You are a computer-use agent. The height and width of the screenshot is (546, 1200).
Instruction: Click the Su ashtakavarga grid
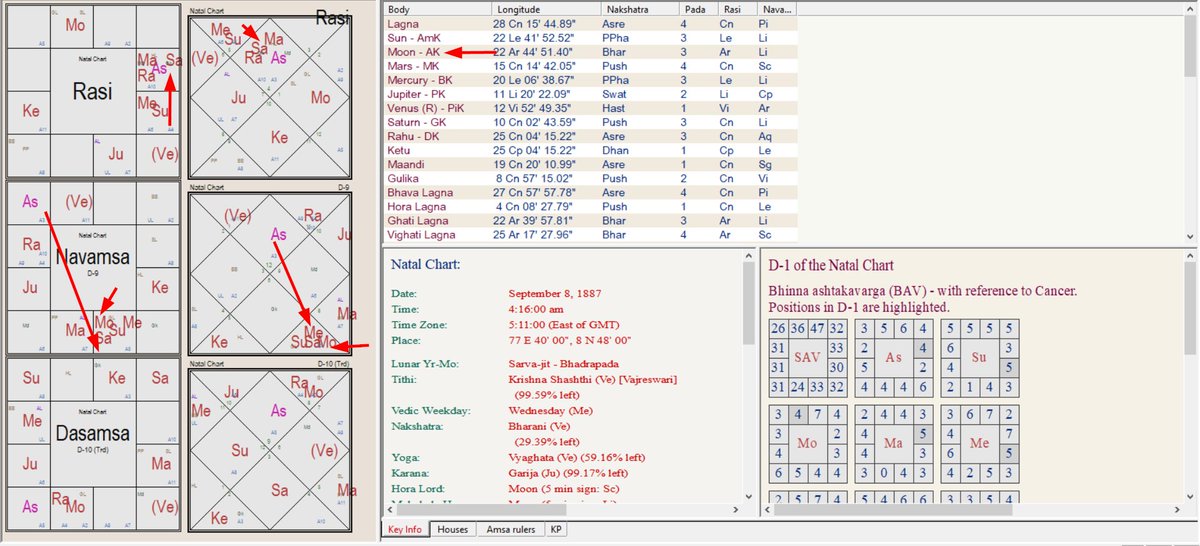coord(982,356)
